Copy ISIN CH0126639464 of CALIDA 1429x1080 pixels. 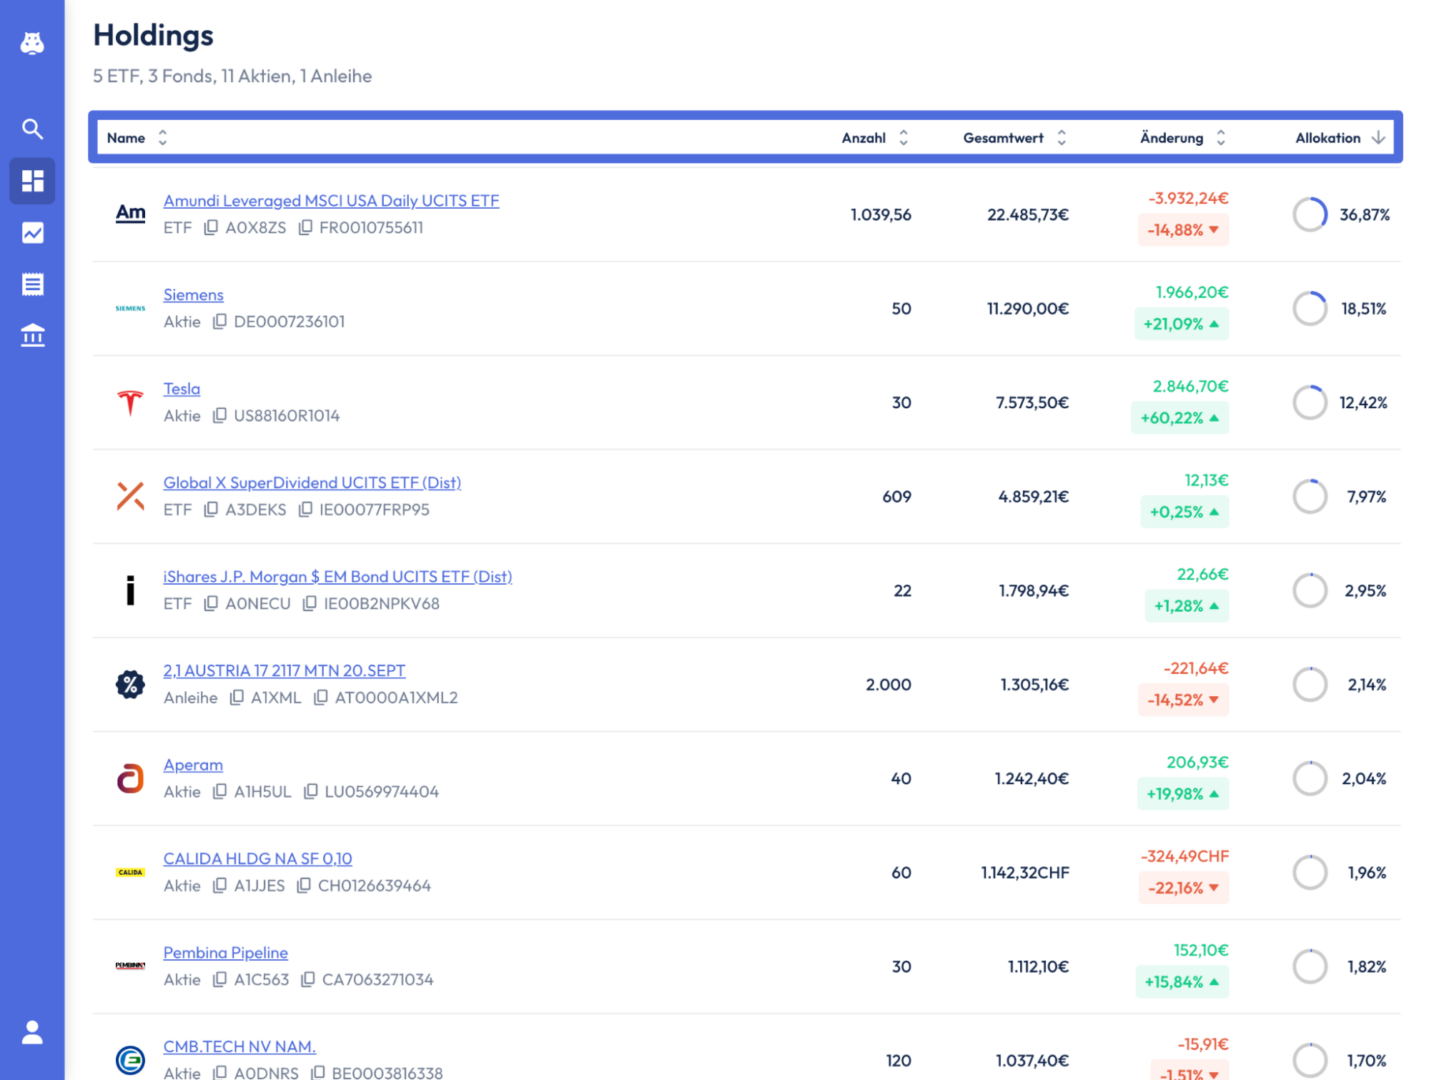[303, 886]
